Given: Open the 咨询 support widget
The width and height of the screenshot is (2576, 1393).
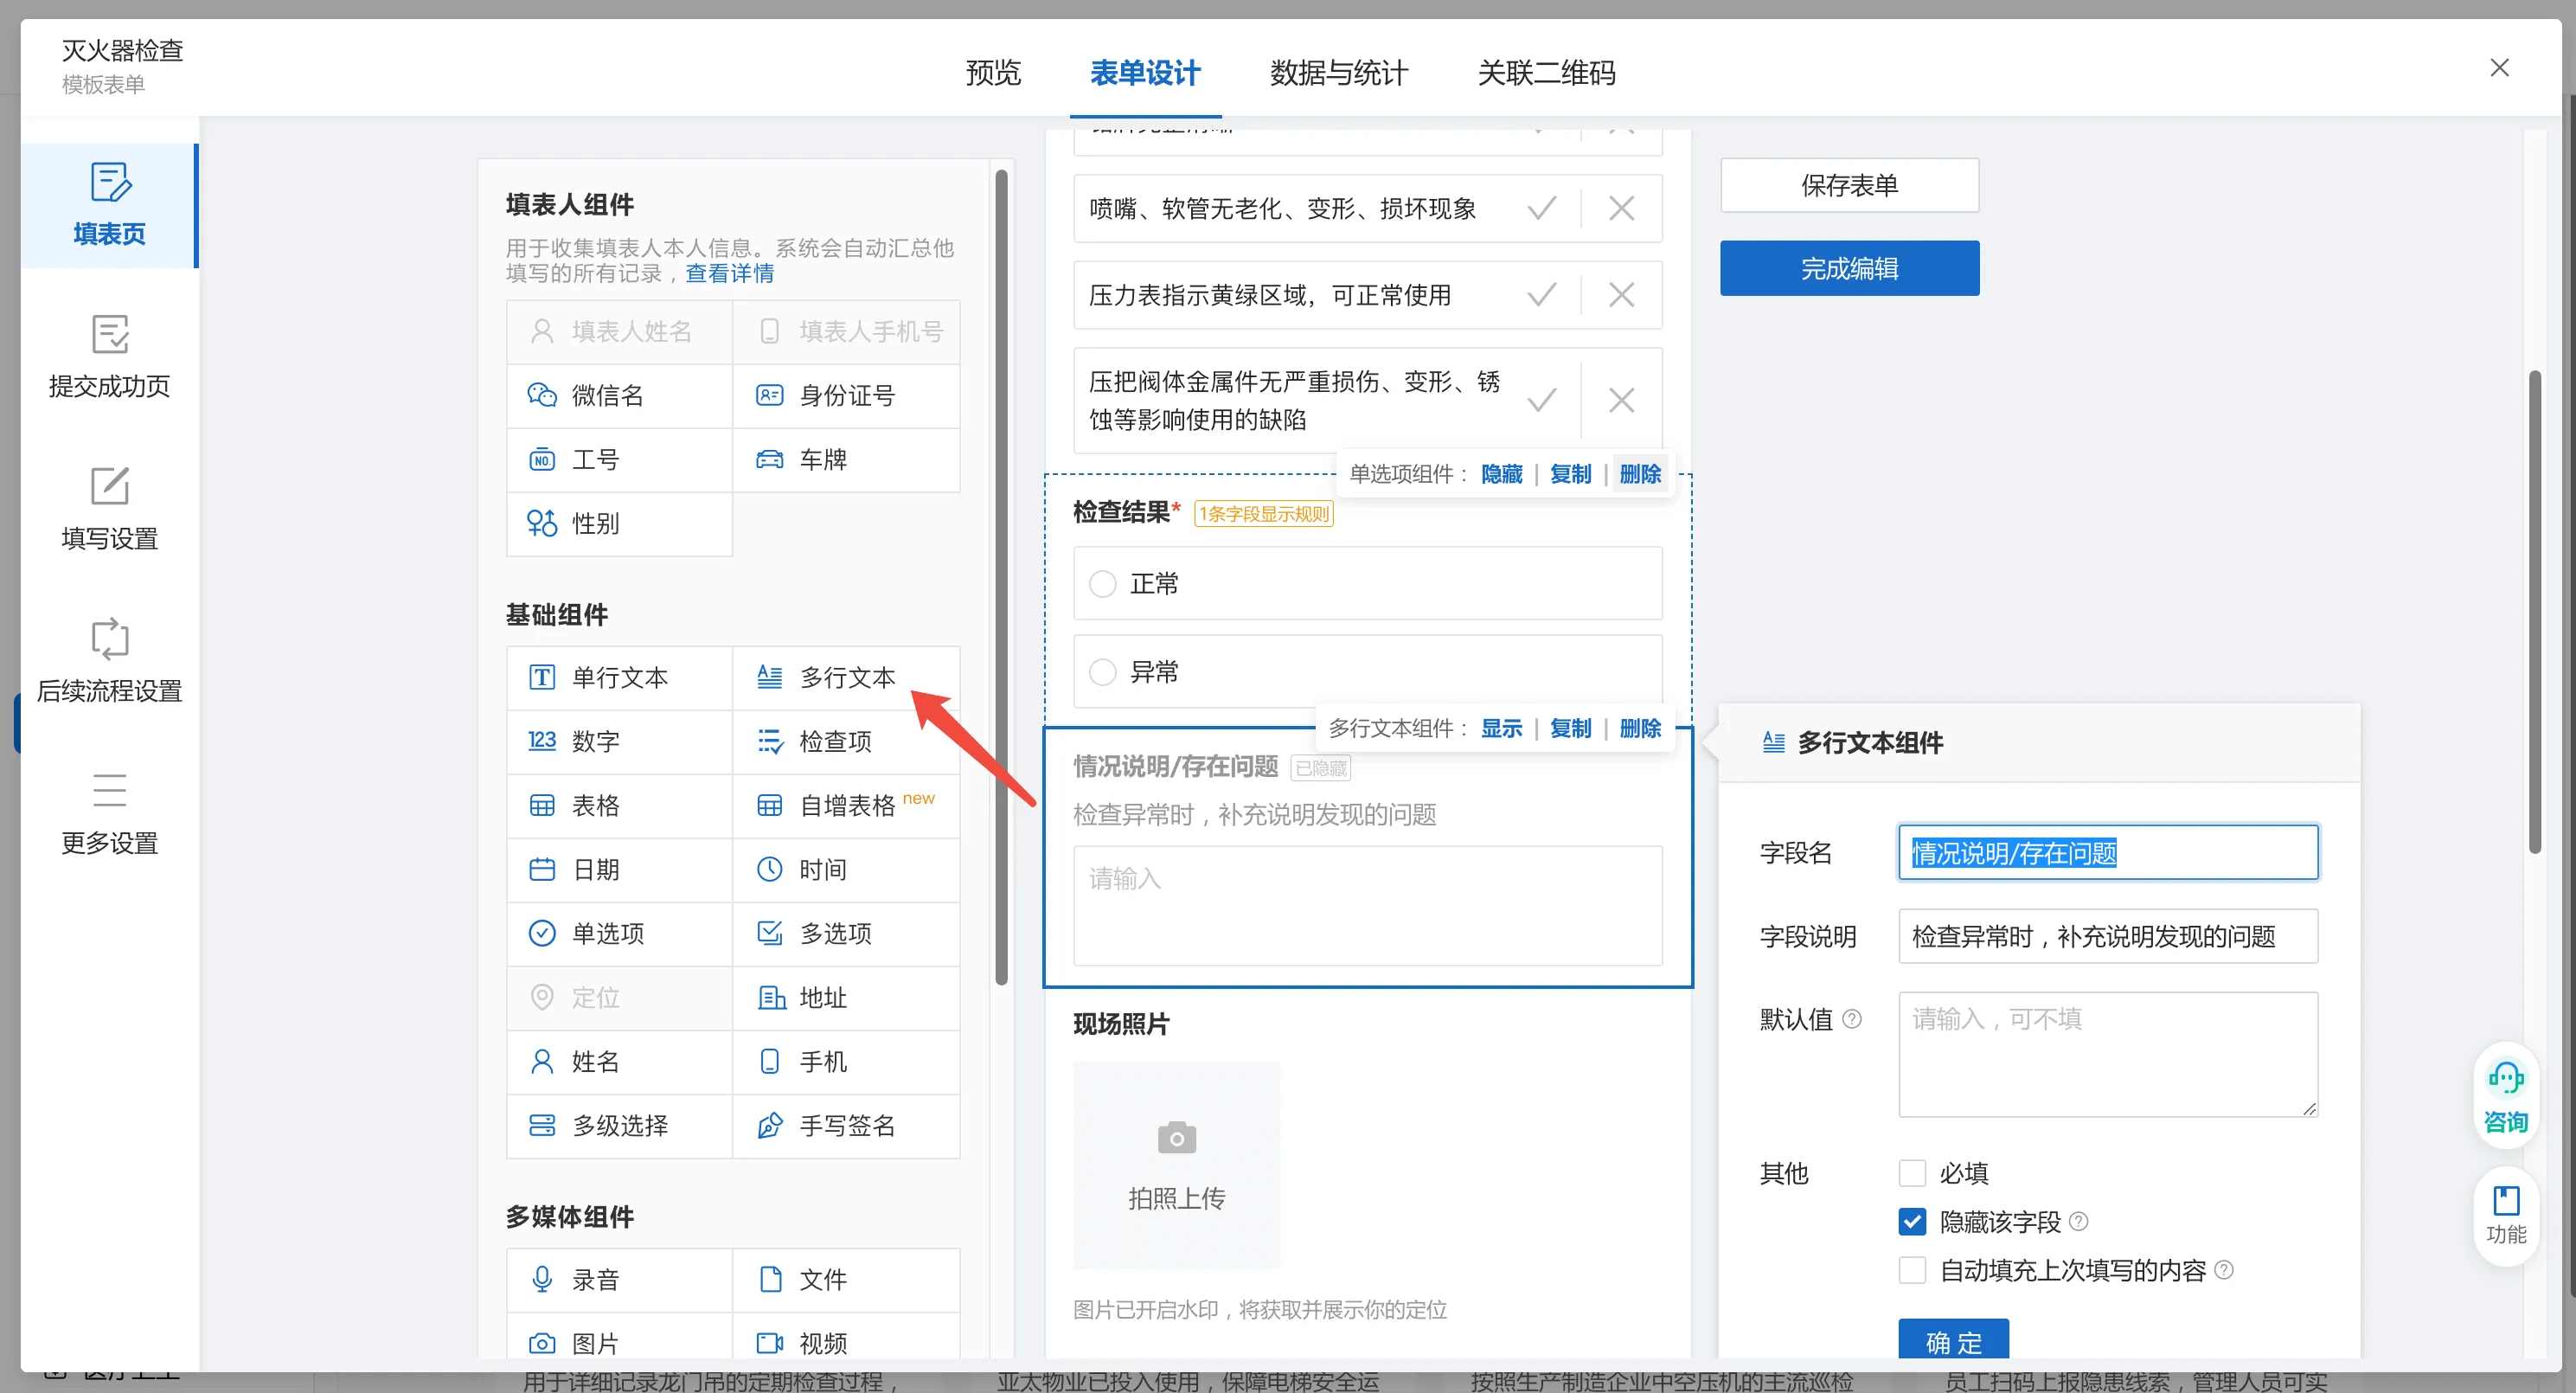Looking at the screenshot, I should (x=2505, y=1095).
